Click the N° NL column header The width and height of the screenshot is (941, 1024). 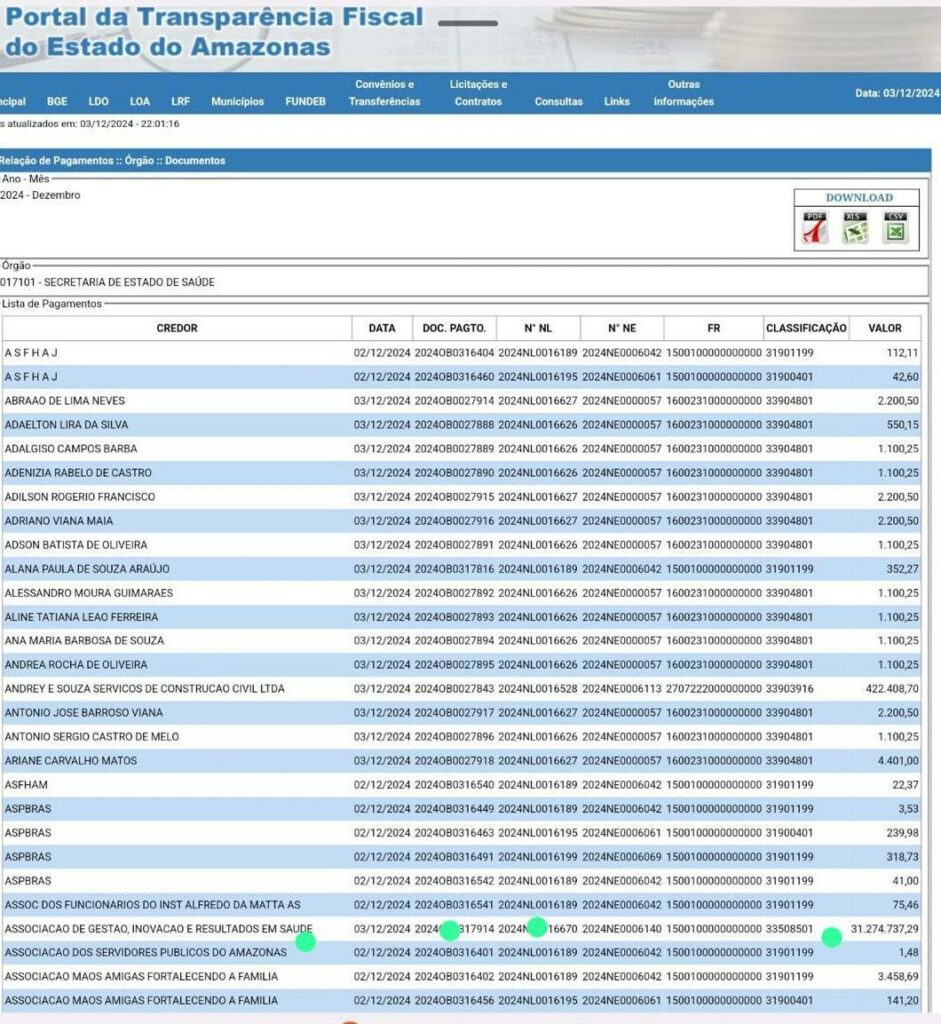pos(538,328)
